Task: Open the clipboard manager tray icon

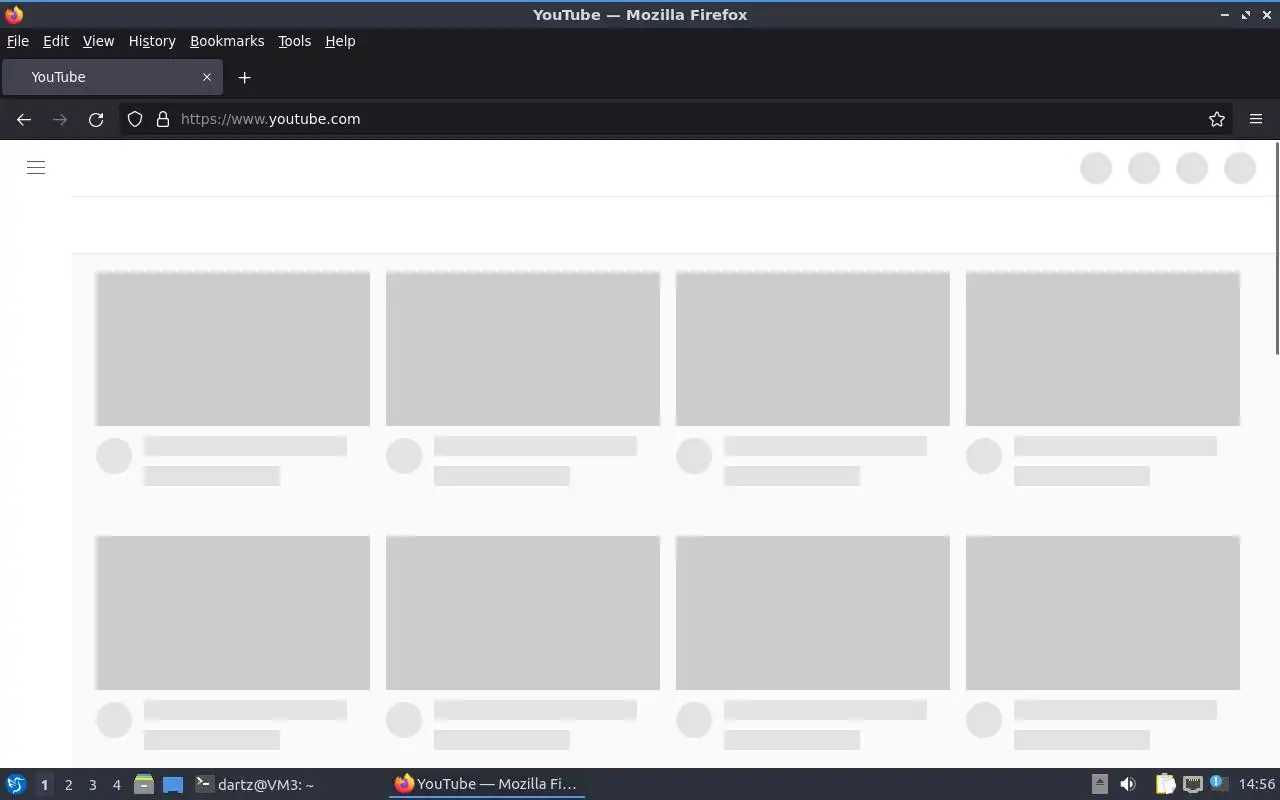Action: click(x=1165, y=784)
